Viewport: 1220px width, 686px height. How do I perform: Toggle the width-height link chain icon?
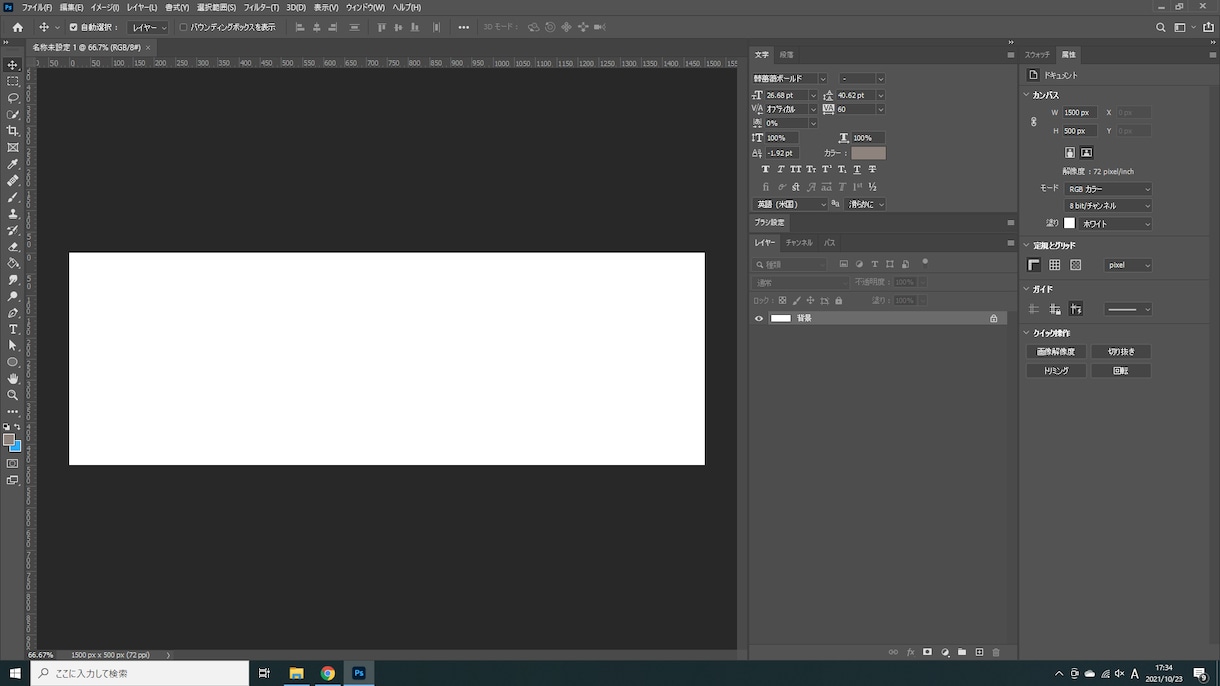pos(1034,122)
